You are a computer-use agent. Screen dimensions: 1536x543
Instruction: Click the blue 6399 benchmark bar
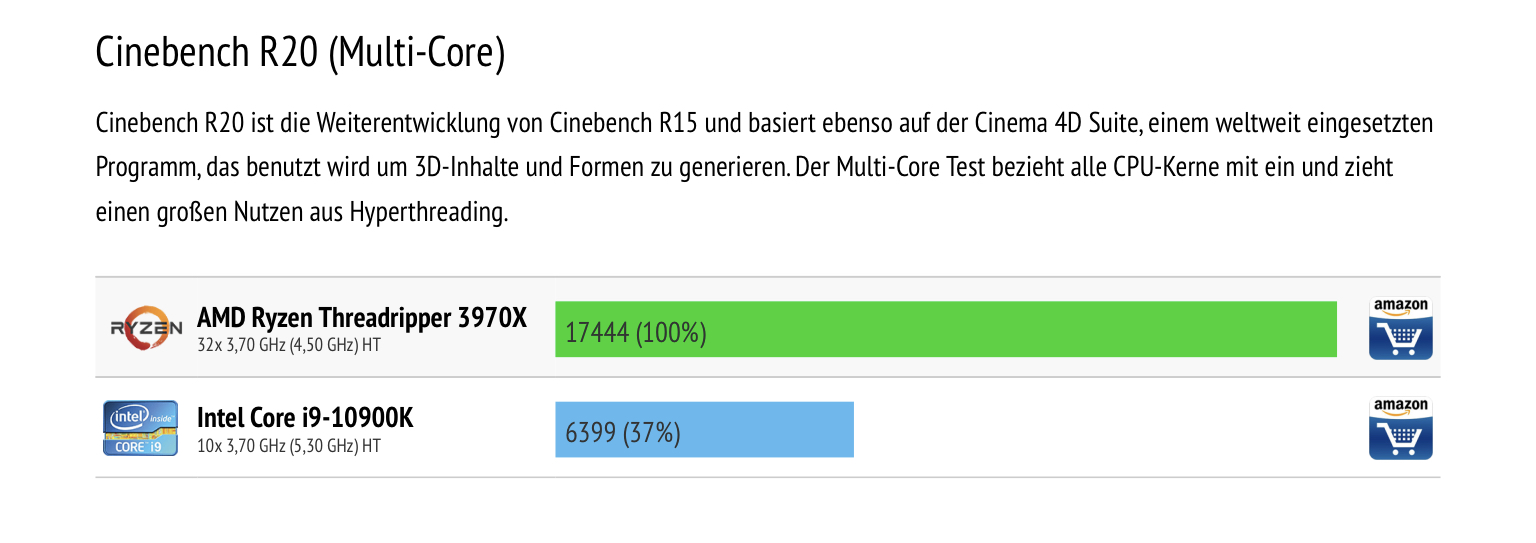pyautogui.click(x=704, y=429)
